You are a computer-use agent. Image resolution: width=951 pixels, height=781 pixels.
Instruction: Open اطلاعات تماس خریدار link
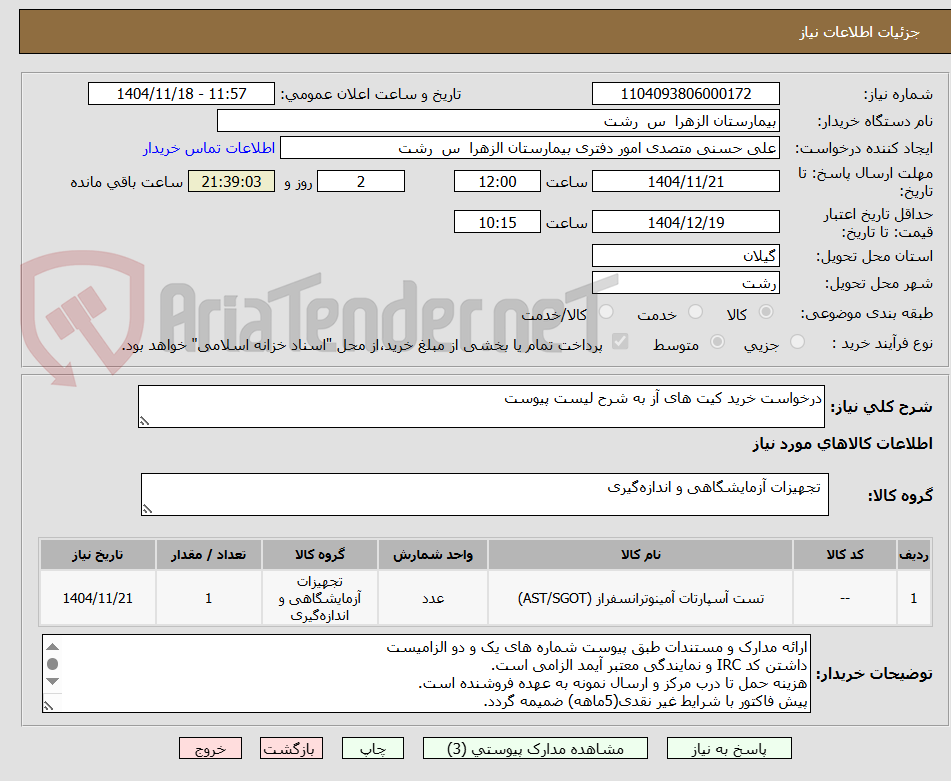point(209,149)
